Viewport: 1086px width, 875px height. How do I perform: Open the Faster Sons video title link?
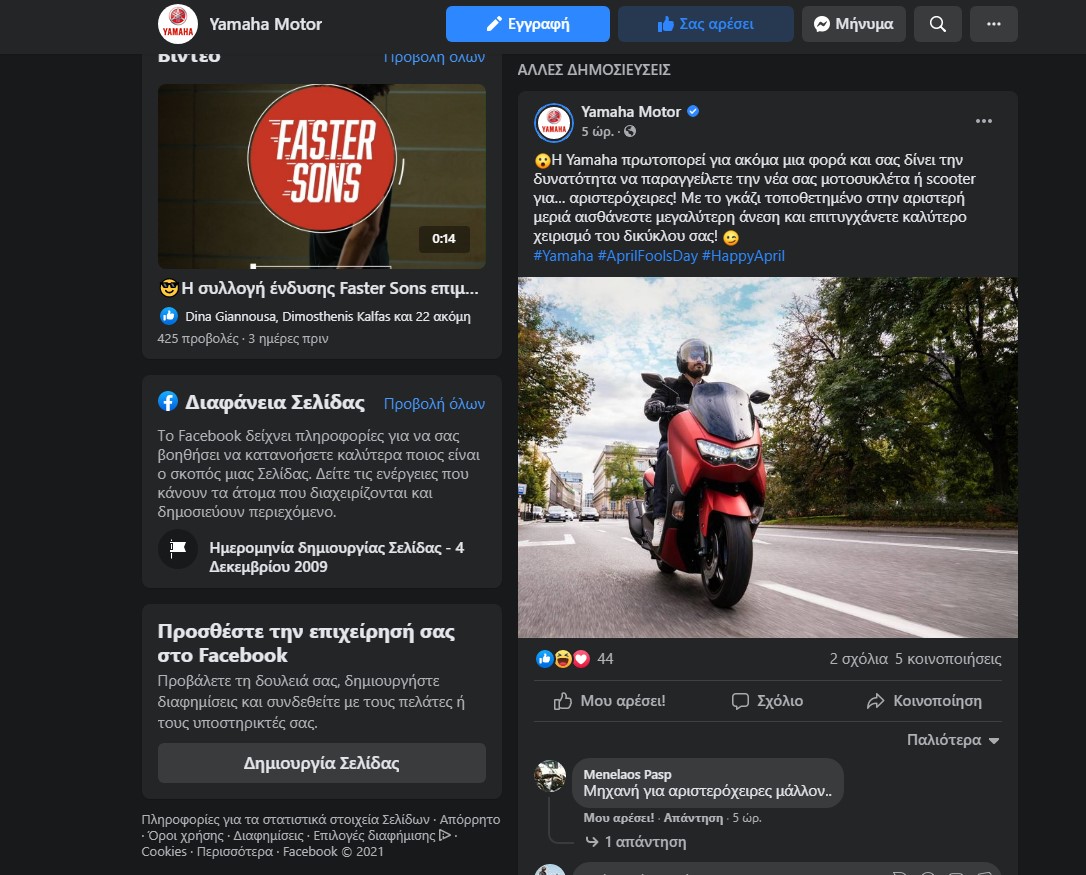(x=319, y=288)
